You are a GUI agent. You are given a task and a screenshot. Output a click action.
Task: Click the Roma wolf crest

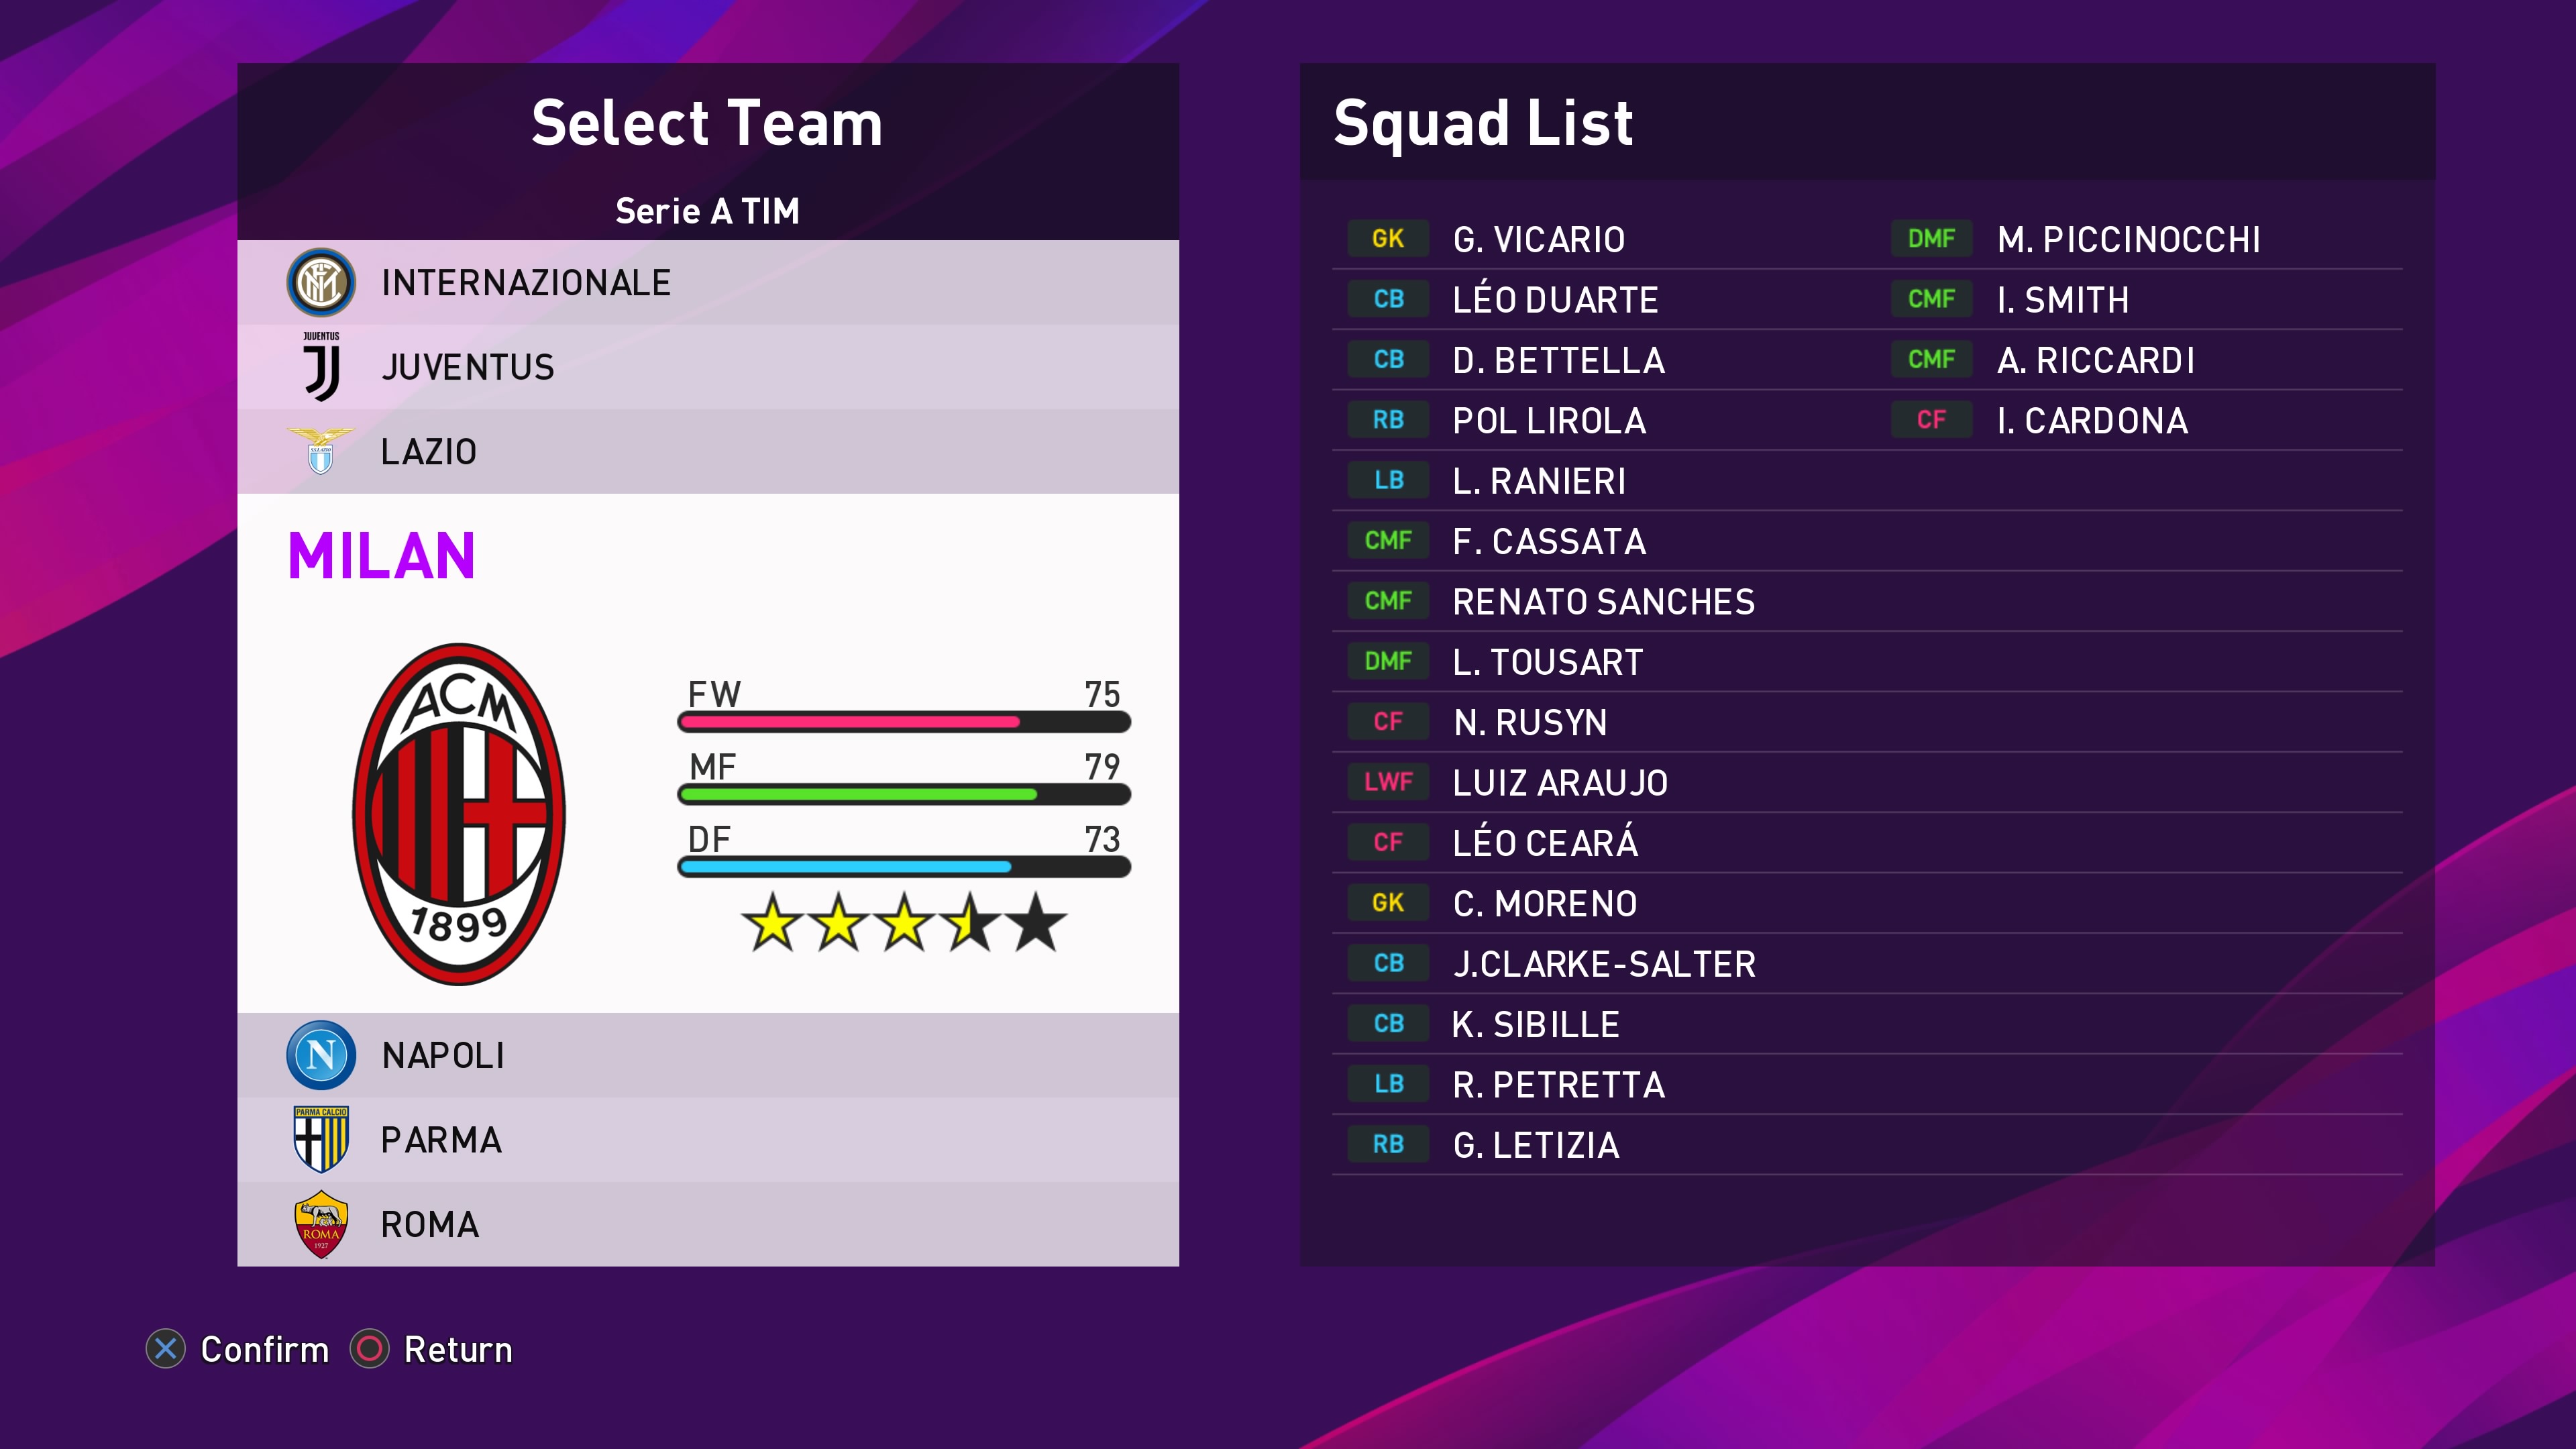click(320, 1223)
